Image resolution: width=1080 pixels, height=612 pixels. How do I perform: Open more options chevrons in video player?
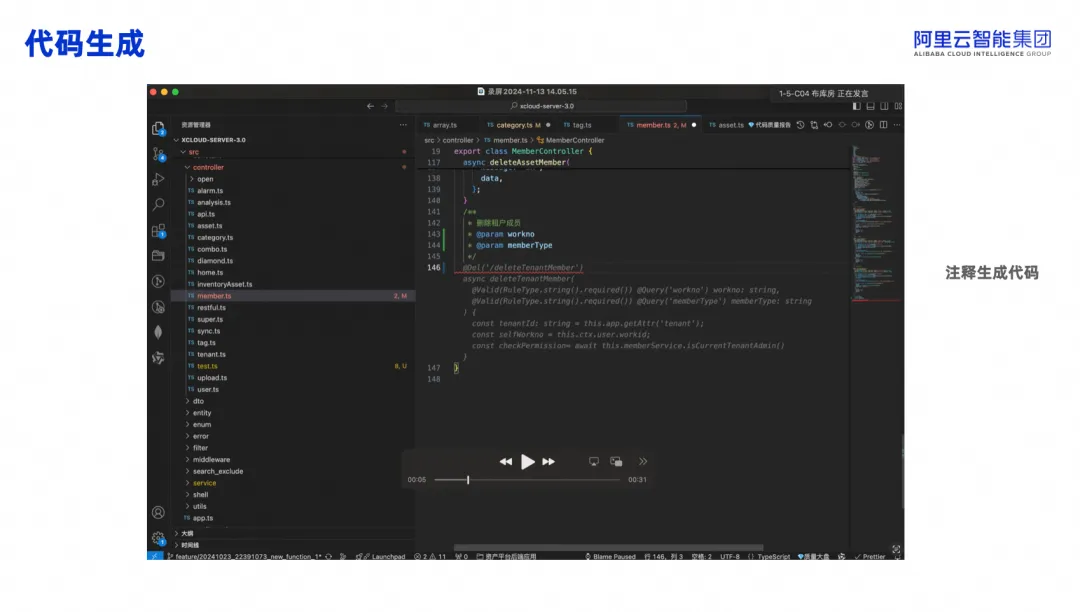tap(643, 462)
